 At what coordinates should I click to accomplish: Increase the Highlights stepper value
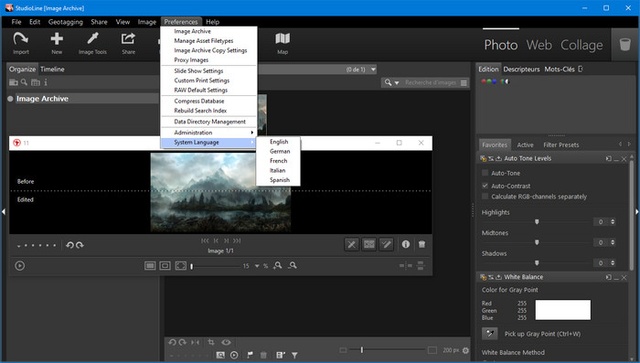pyautogui.click(x=612, y=220)
